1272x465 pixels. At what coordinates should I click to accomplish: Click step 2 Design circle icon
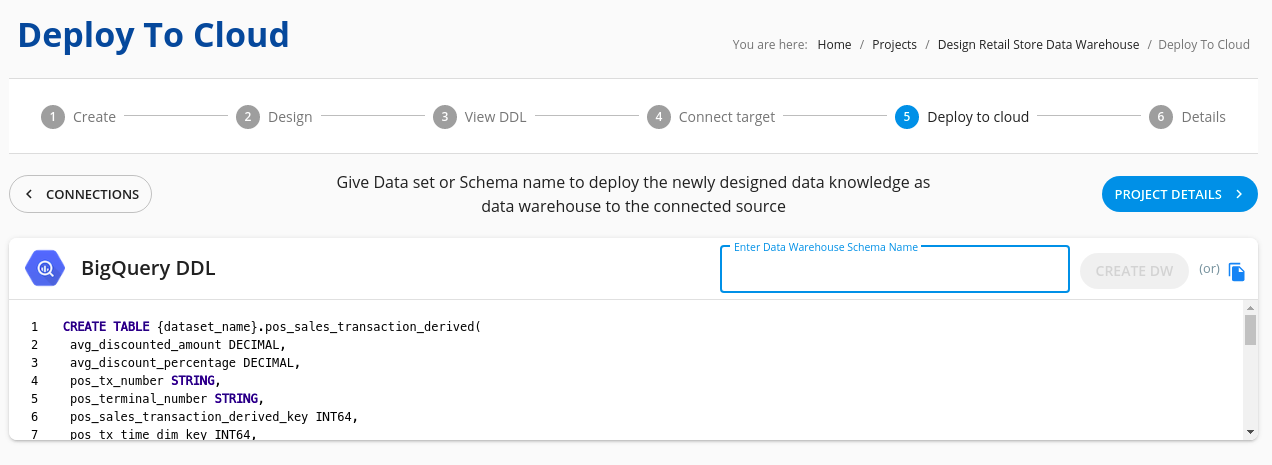(x=247, y=117)
